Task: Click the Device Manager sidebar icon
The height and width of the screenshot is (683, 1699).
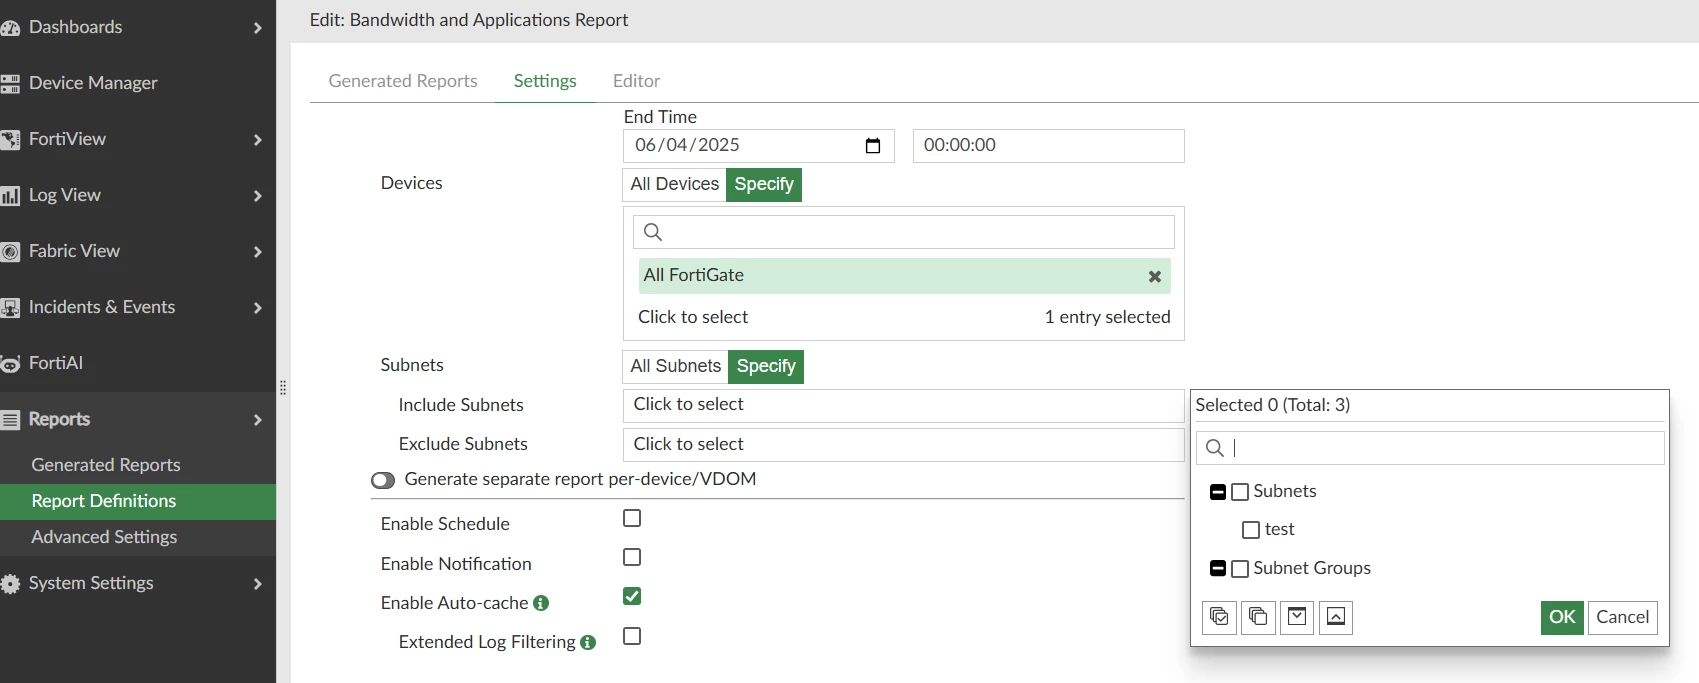Action: 10,84
